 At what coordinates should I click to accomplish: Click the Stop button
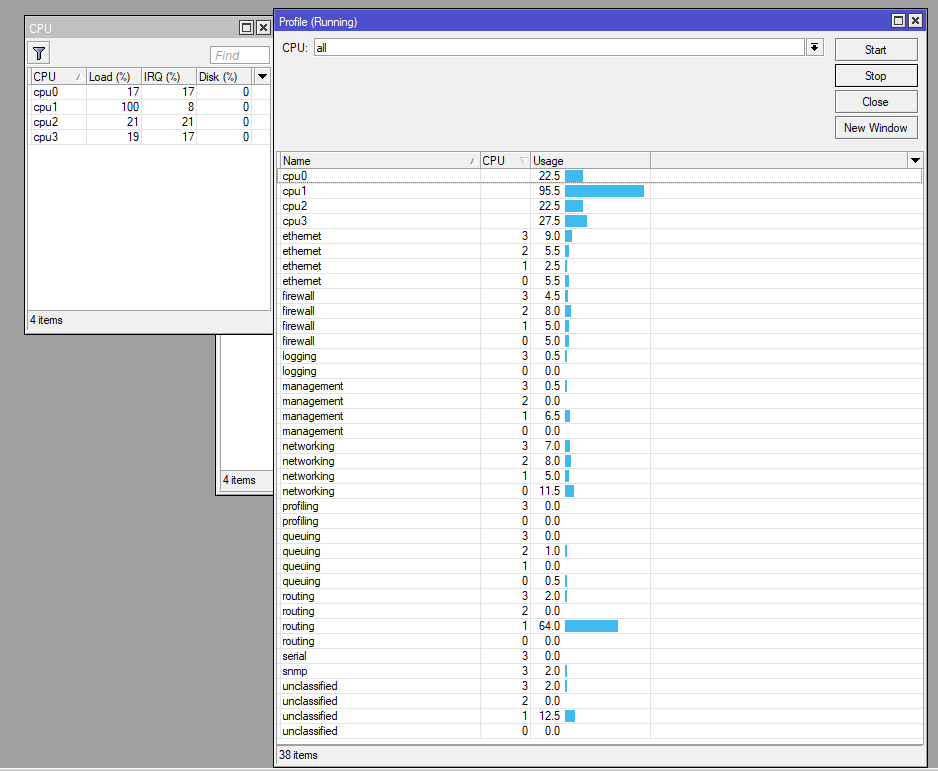click(x=876, y=75)
